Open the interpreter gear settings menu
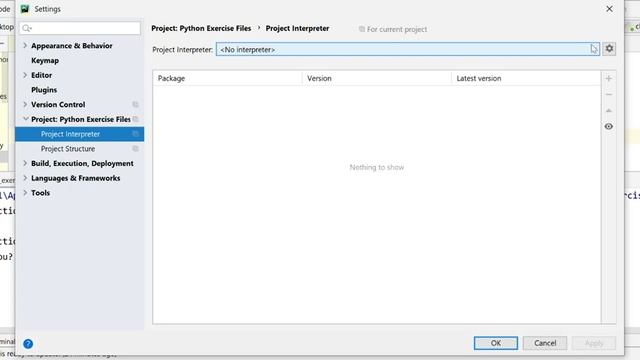Image resolution: width=640 pixels, height=360 pixels. tap(609, 49)
